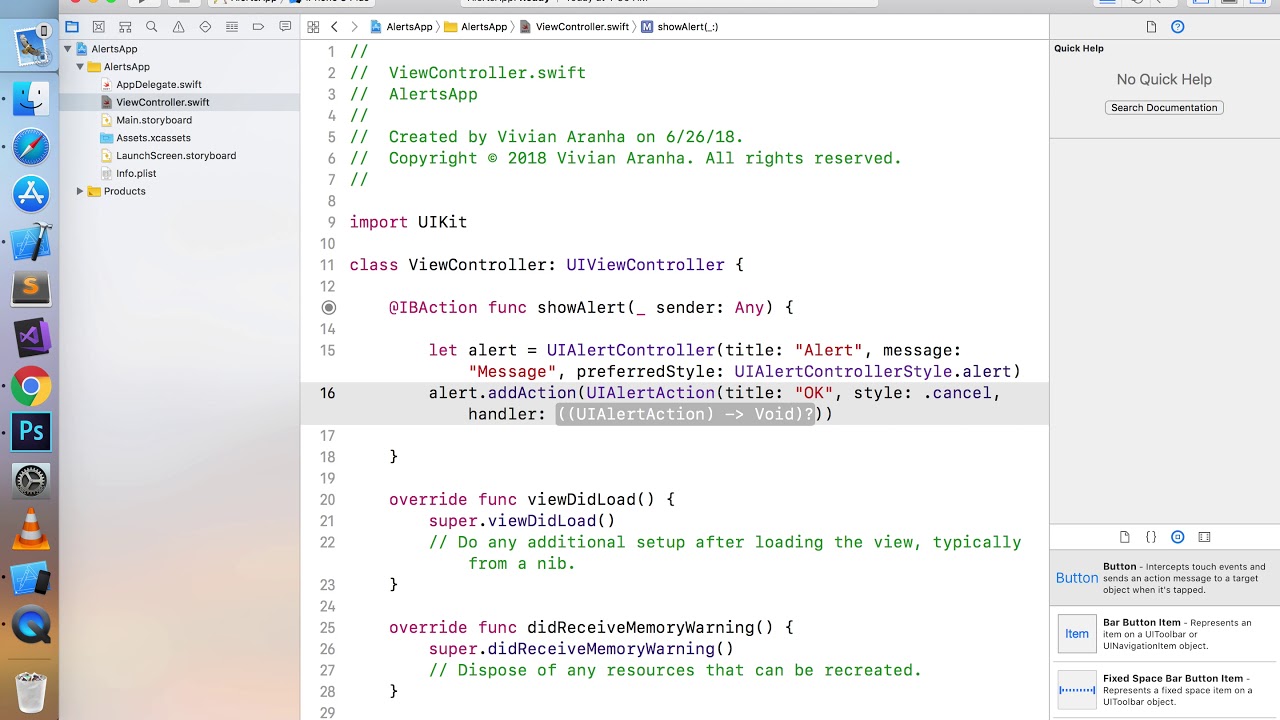Open the Report navigator speech-bubble icon
The height and width of the screenshot is (720, 1280).
[x=285, y=27]
